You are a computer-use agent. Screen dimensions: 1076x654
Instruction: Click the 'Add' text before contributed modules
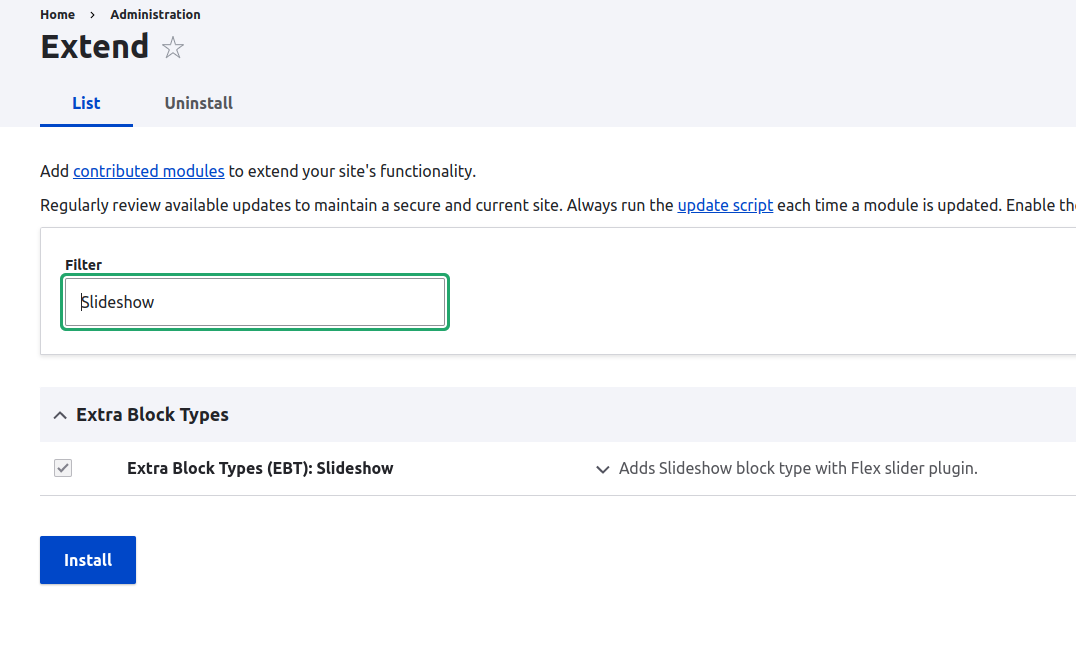(54, 171)
